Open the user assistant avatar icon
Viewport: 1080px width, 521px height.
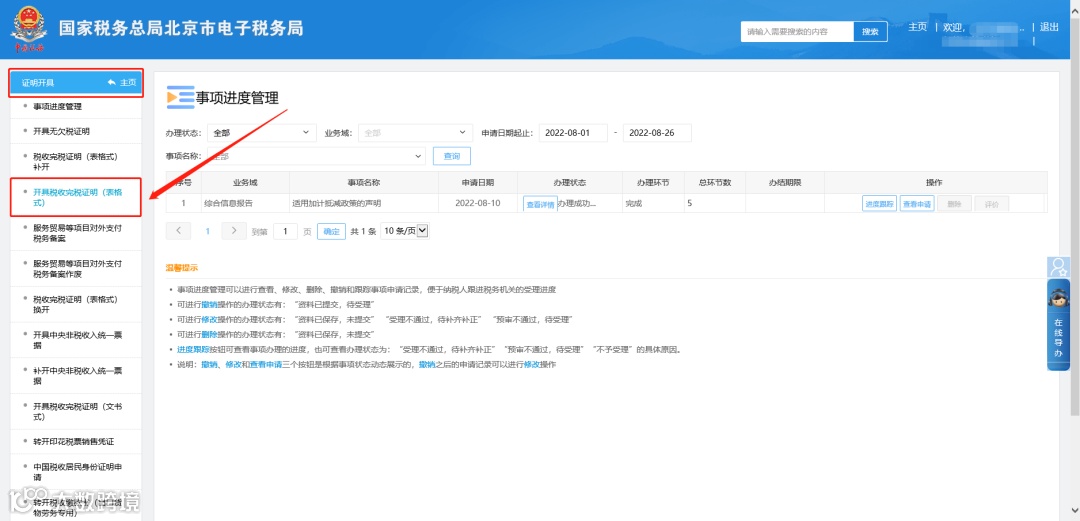1058,267
